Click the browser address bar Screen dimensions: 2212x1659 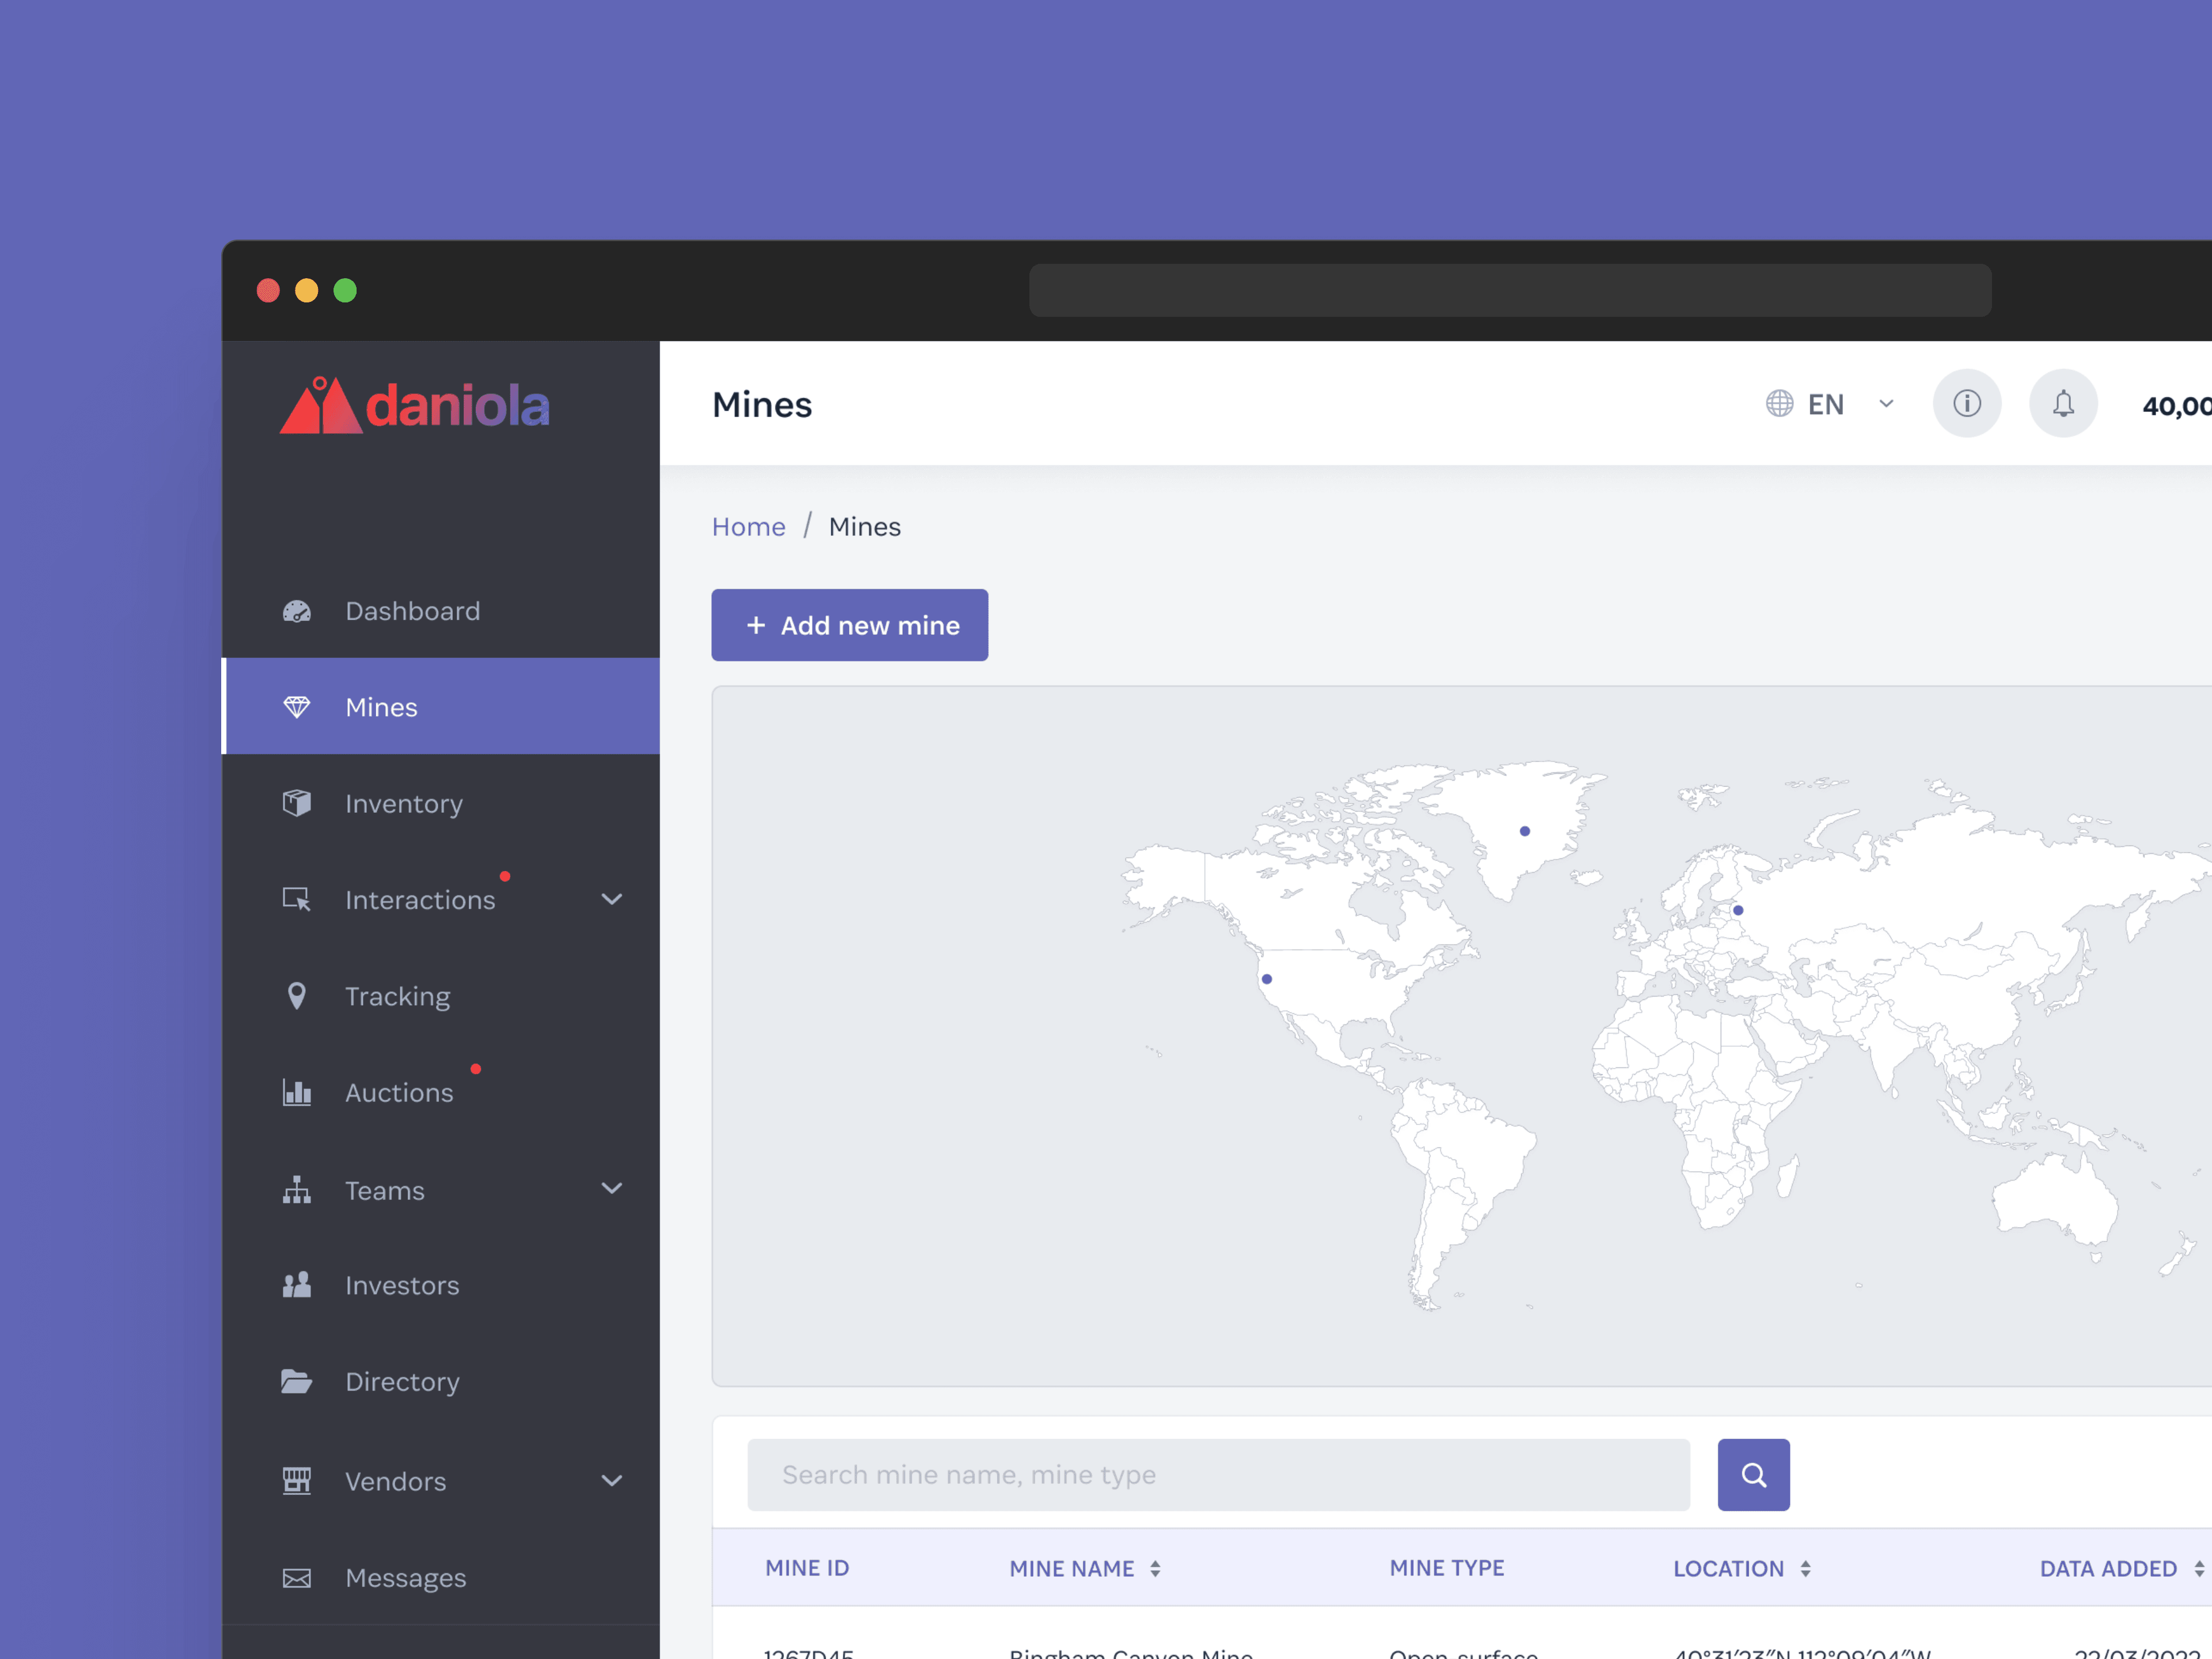(x=1510, y=290)
